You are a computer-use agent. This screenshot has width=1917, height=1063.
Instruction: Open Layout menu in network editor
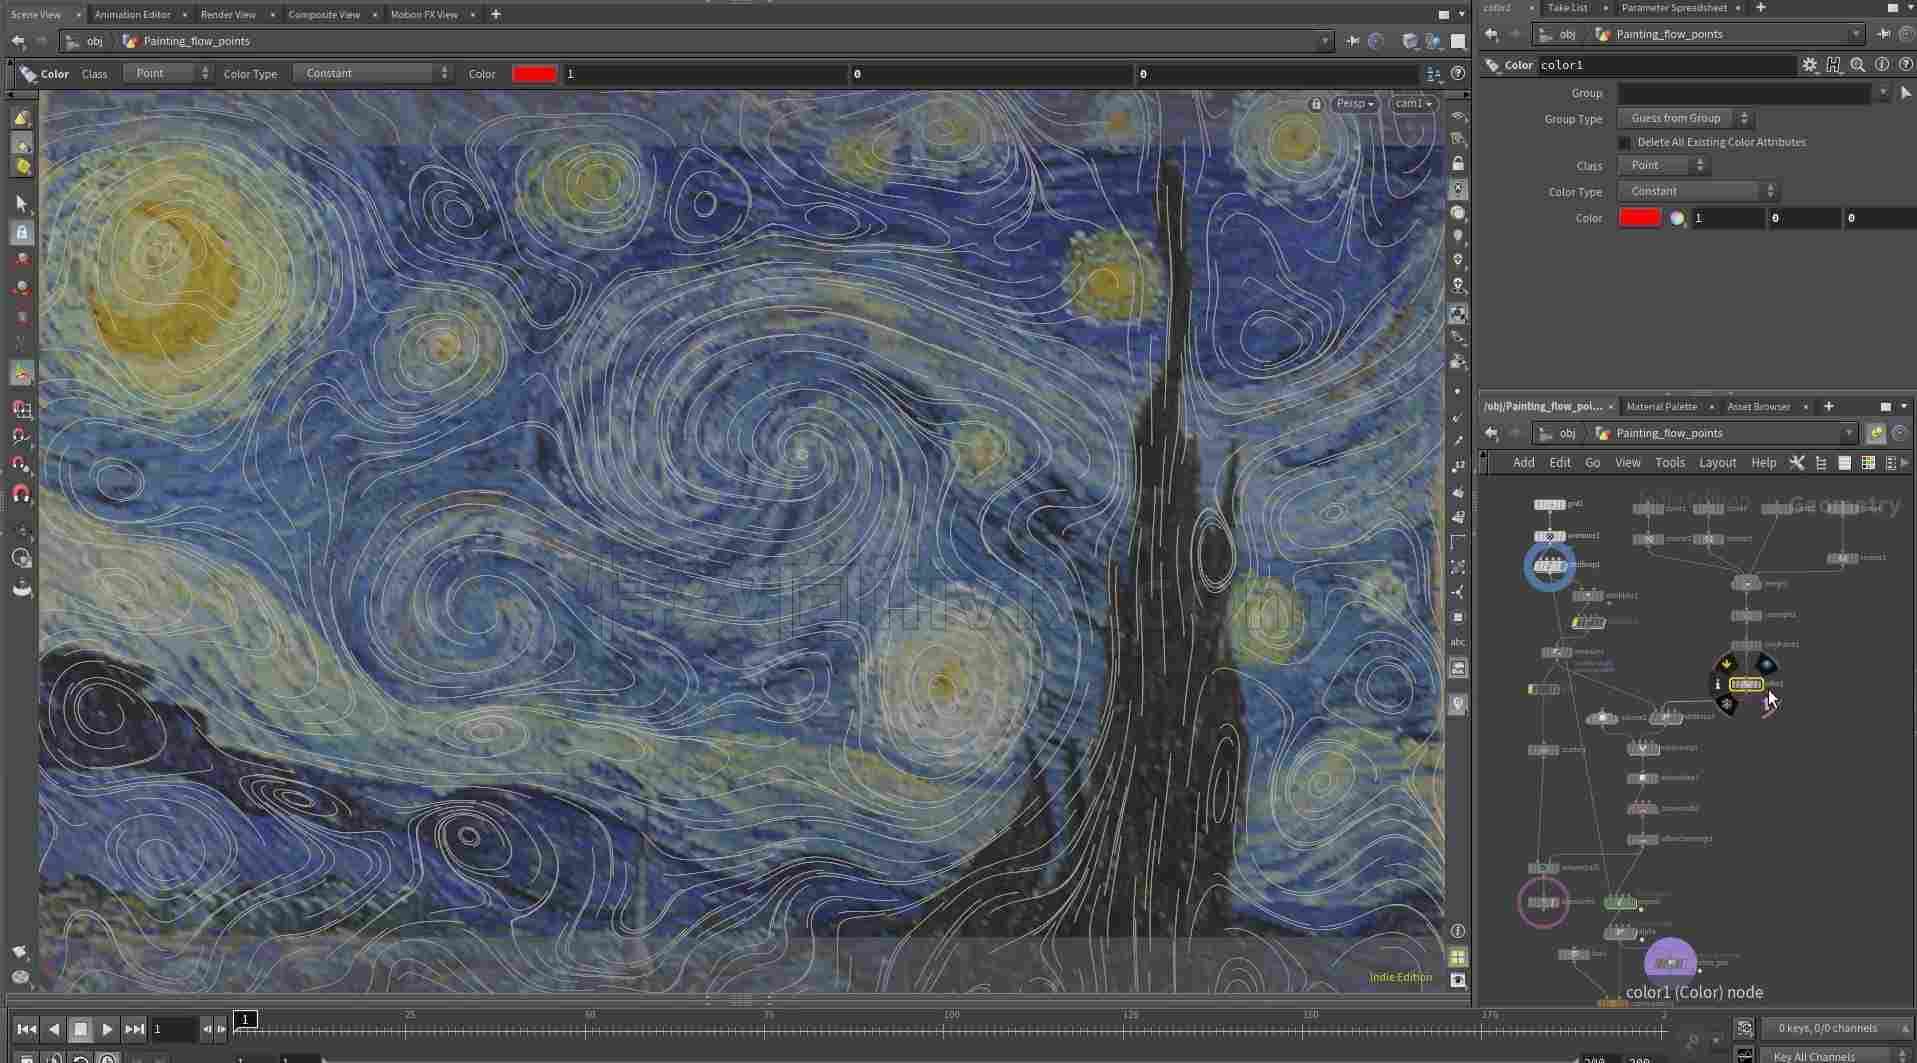pos(1717,463)
